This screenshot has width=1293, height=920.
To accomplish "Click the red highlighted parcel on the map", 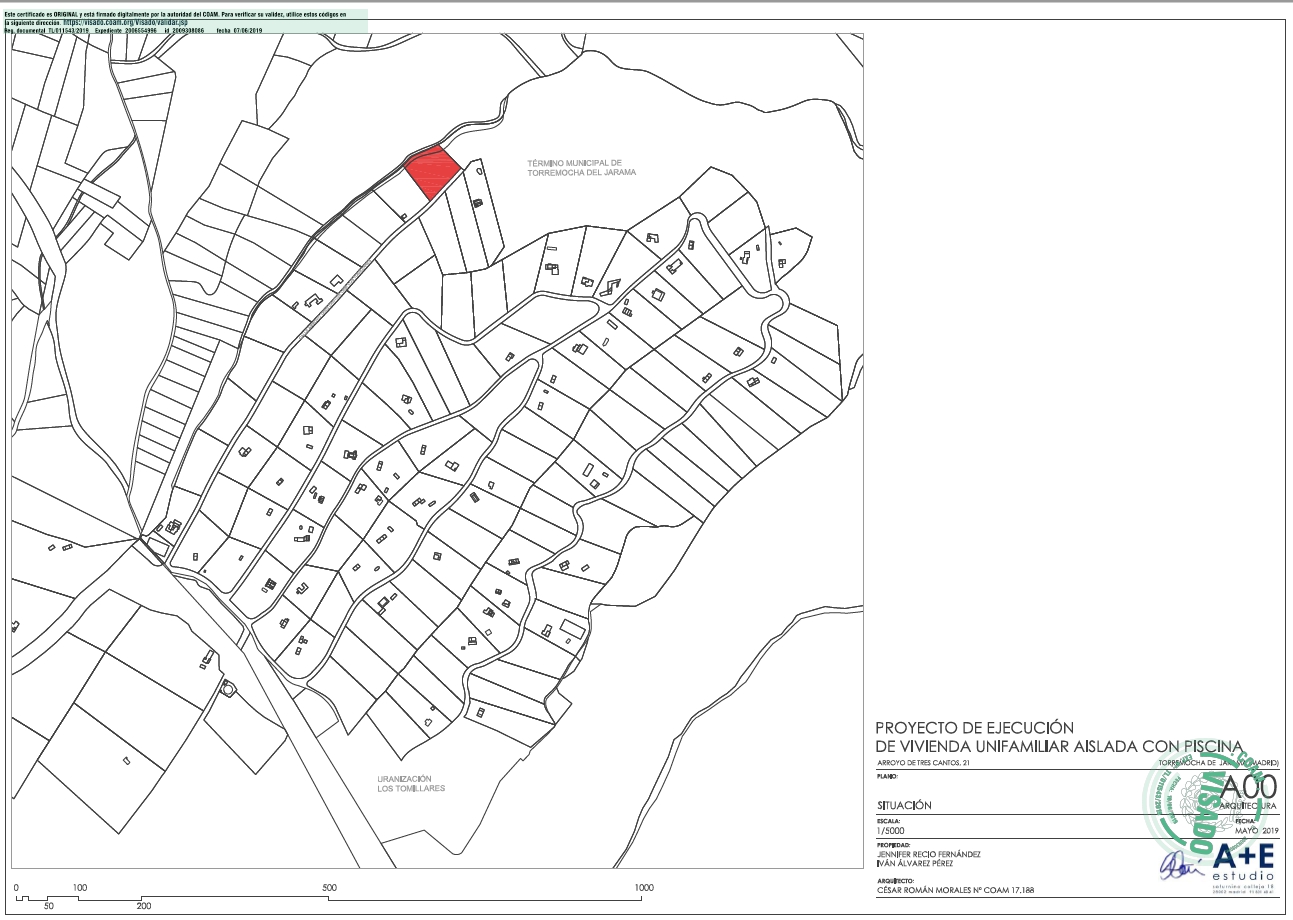I will coord(433,172).
